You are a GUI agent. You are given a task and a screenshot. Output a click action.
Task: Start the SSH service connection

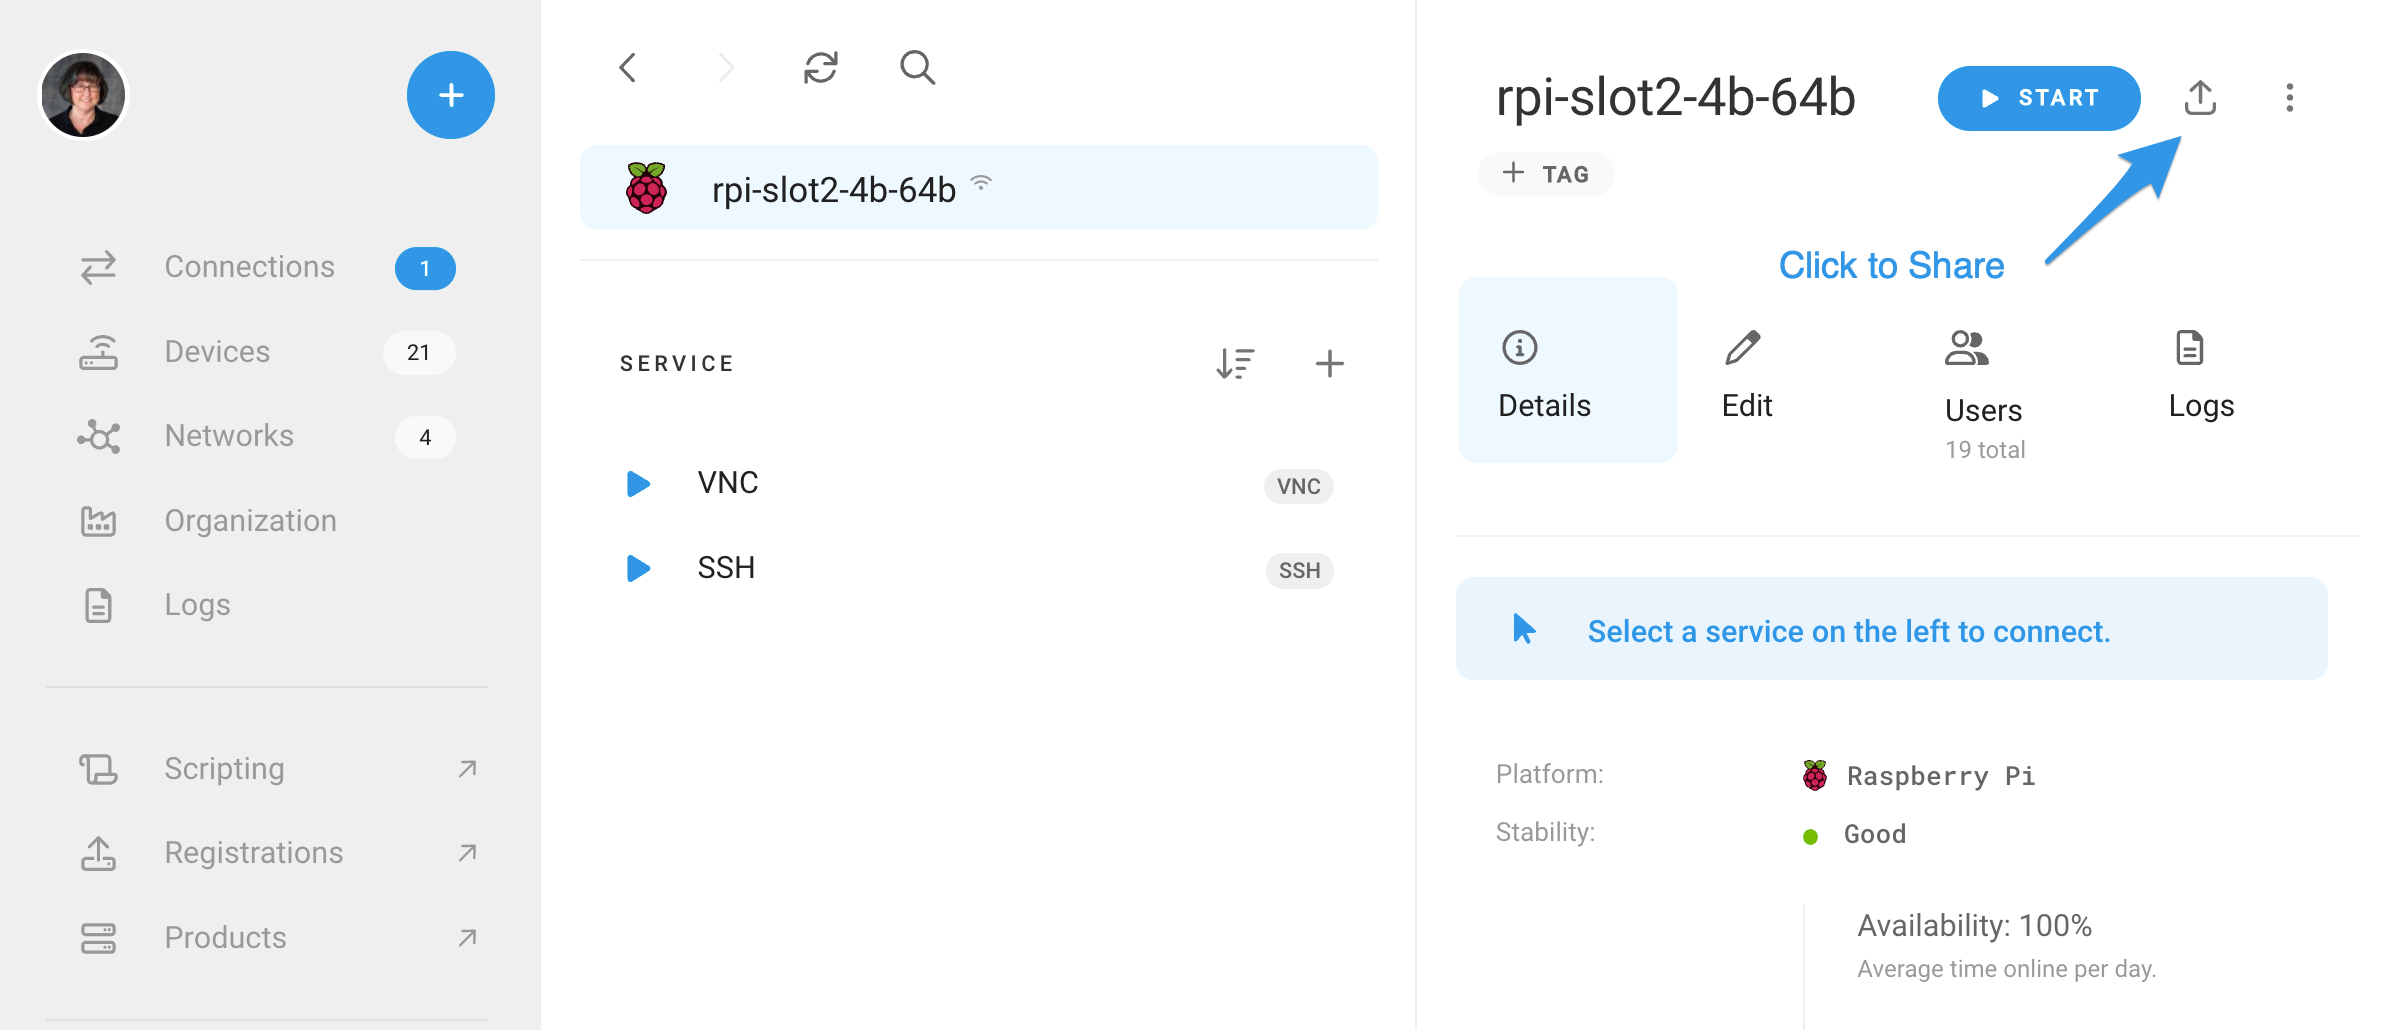click(638, 568)
